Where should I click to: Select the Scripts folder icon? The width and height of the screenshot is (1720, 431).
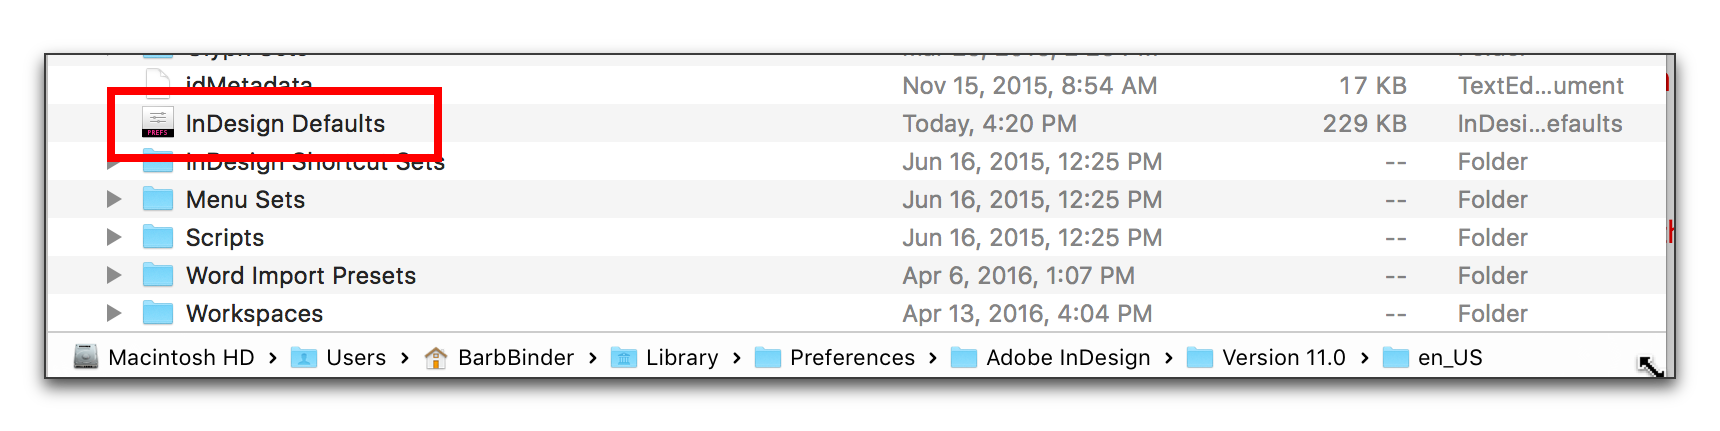158,237
